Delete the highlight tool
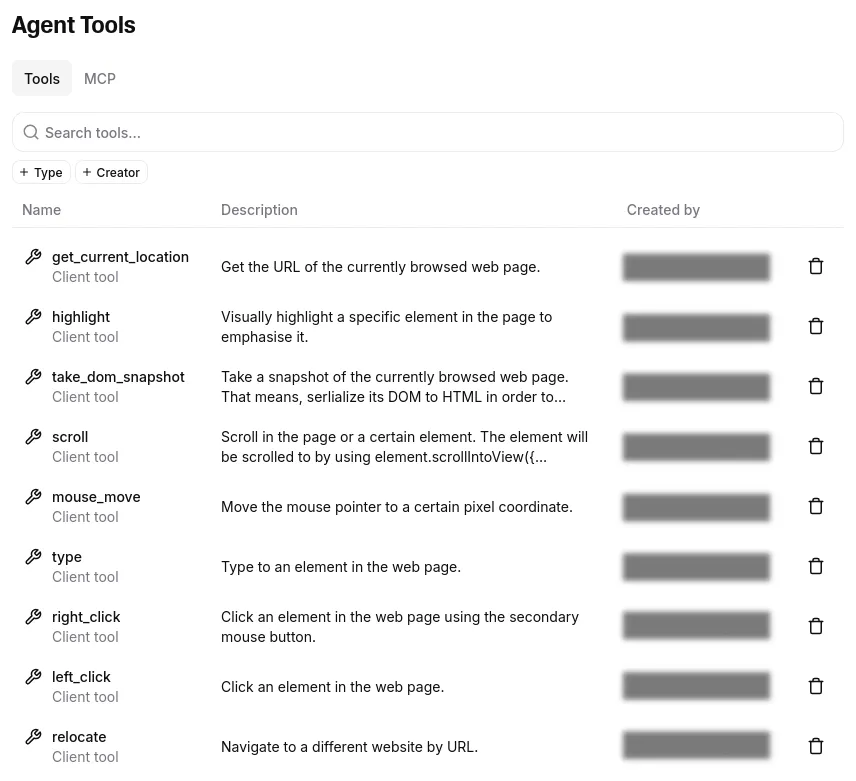This screenshot has width=856, height=781. point(816,326)
